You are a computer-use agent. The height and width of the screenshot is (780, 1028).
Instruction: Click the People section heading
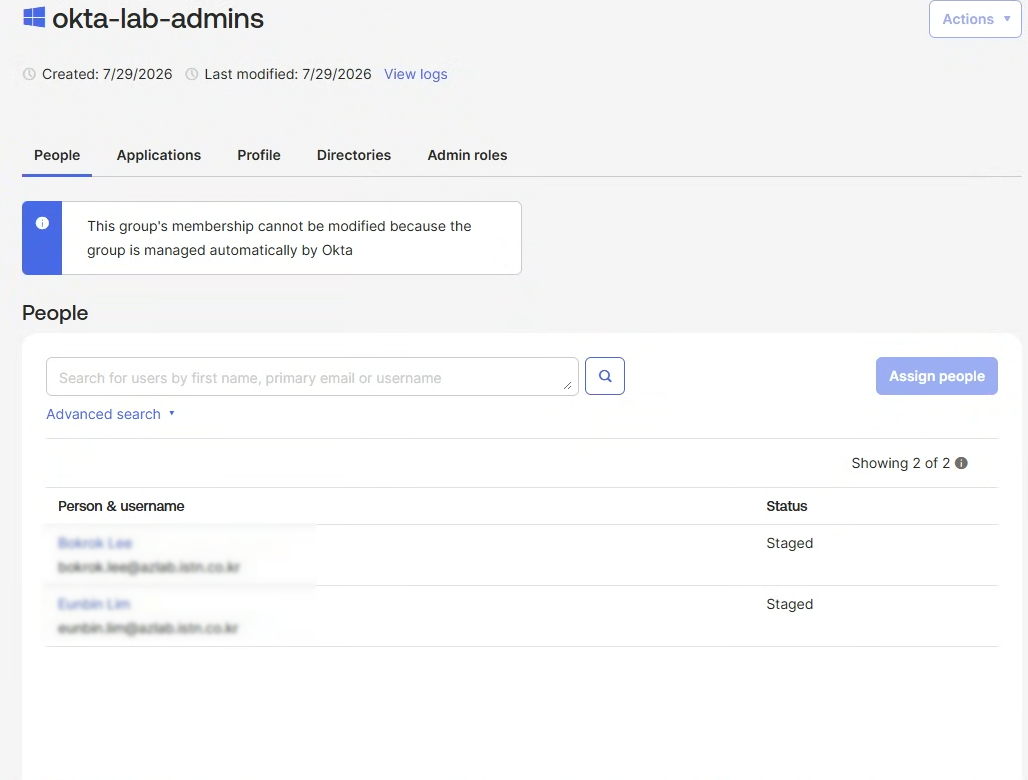tap(55, 313)
